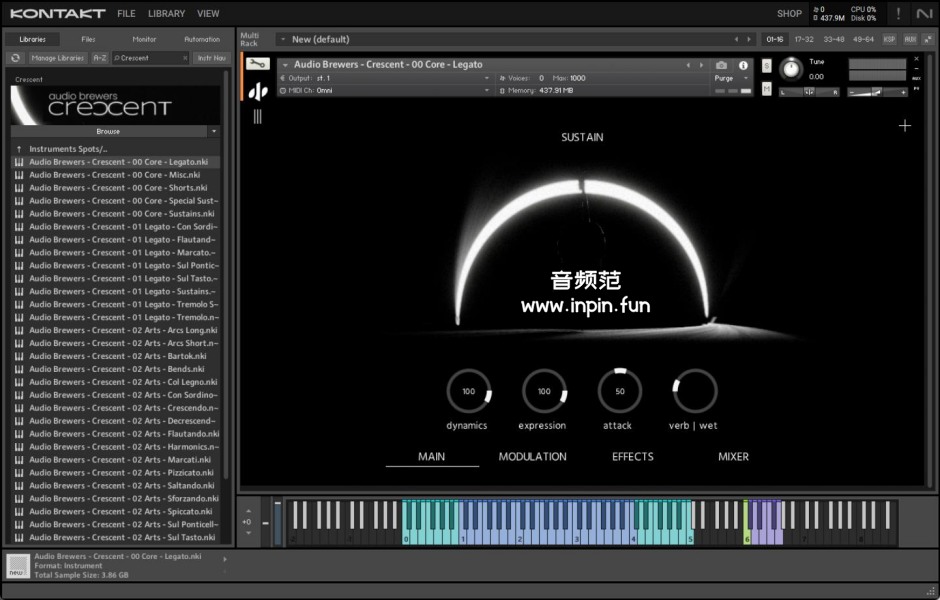Open the instrument info icon
The width and height of the screenshot is (940, 600).
pyautogui.click(x=743, y=65)
